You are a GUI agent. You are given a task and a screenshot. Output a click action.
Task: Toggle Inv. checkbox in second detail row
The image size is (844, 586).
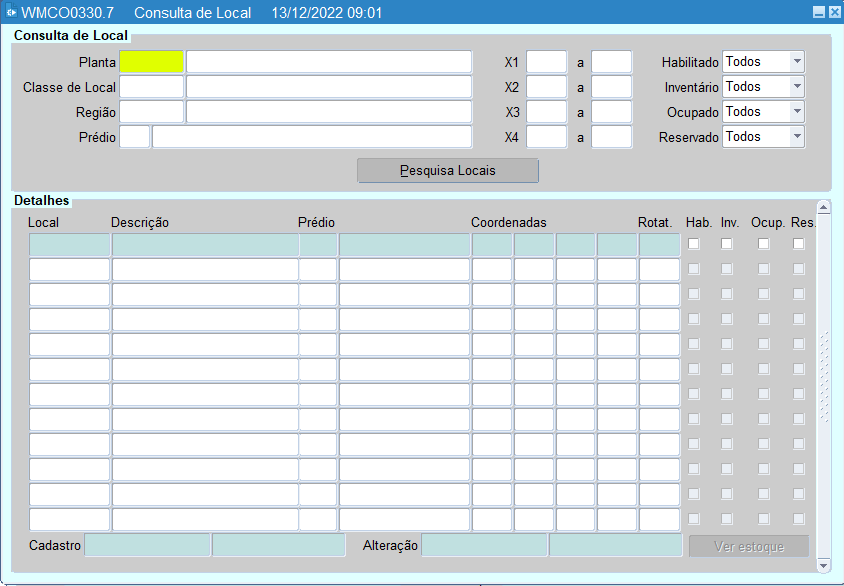(x=727, y=269)
